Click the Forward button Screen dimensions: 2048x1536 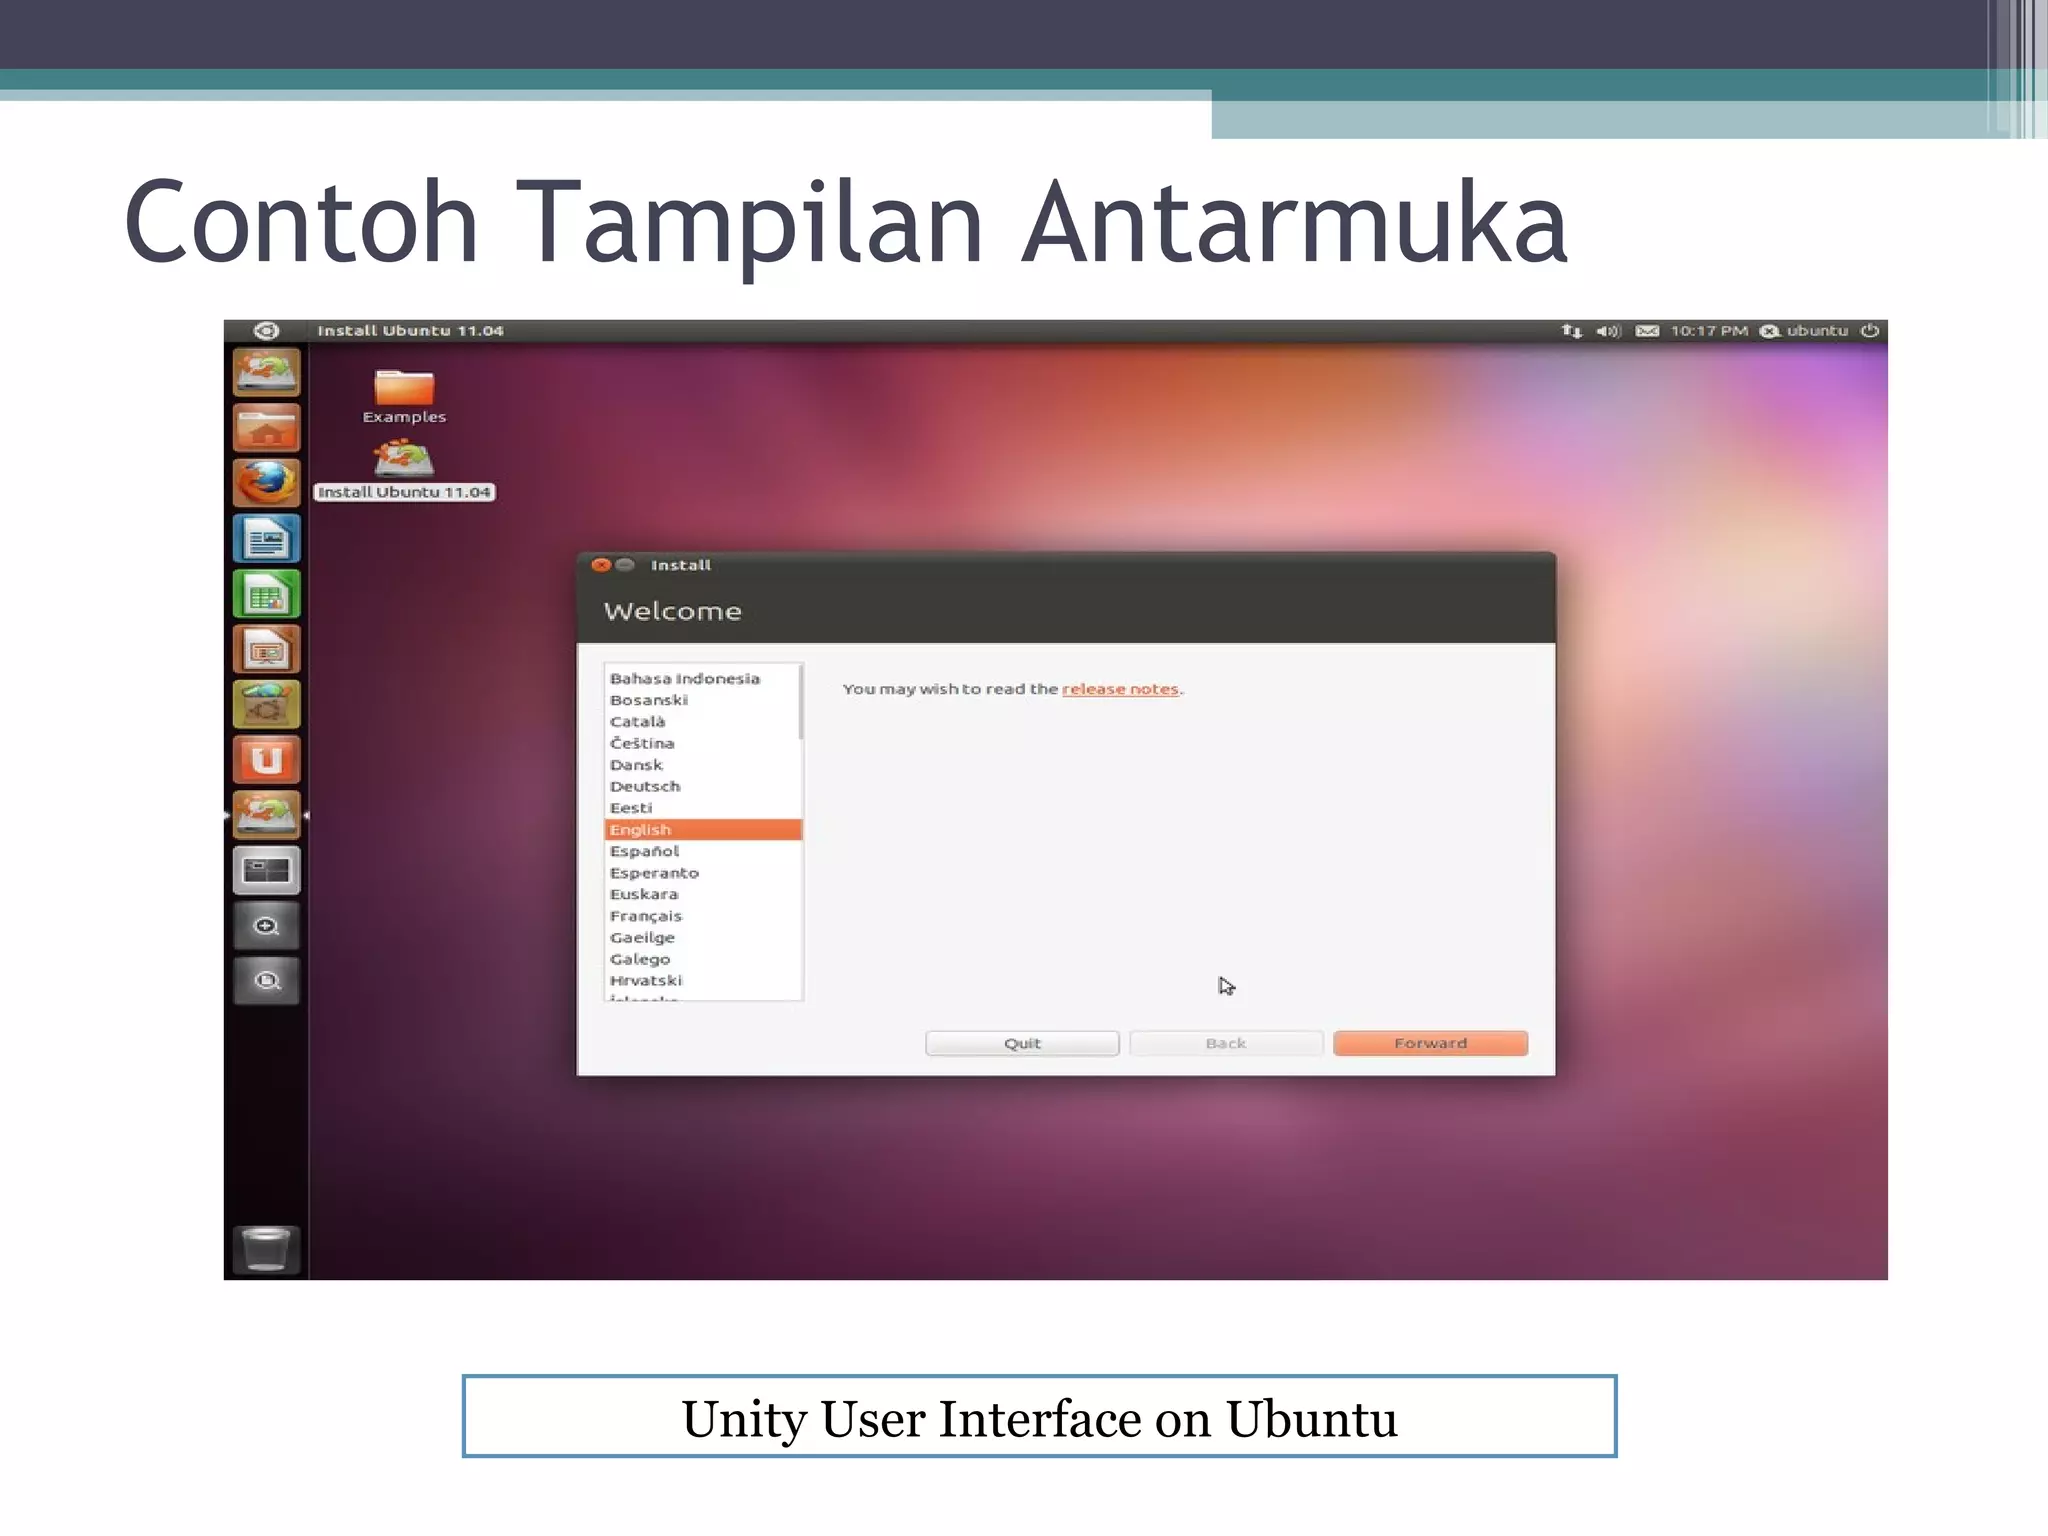[1430, 1043]
